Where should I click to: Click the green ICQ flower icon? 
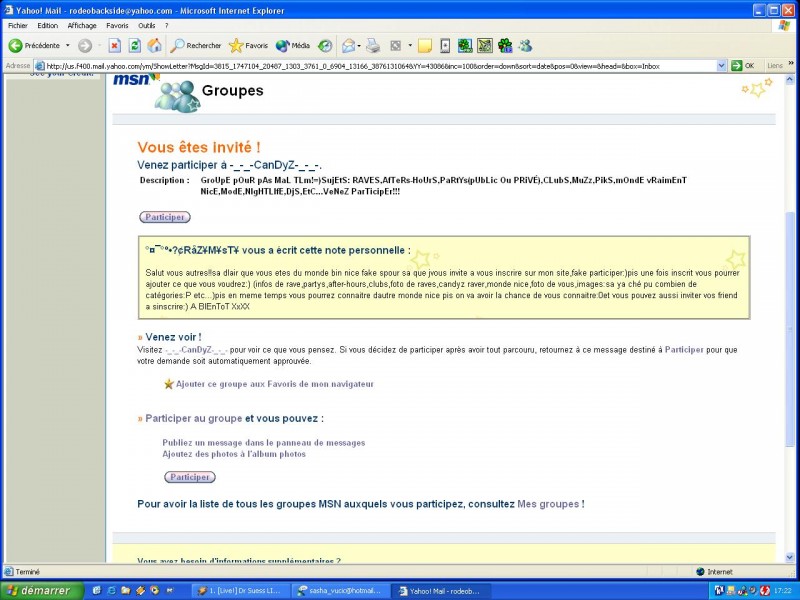505,46
